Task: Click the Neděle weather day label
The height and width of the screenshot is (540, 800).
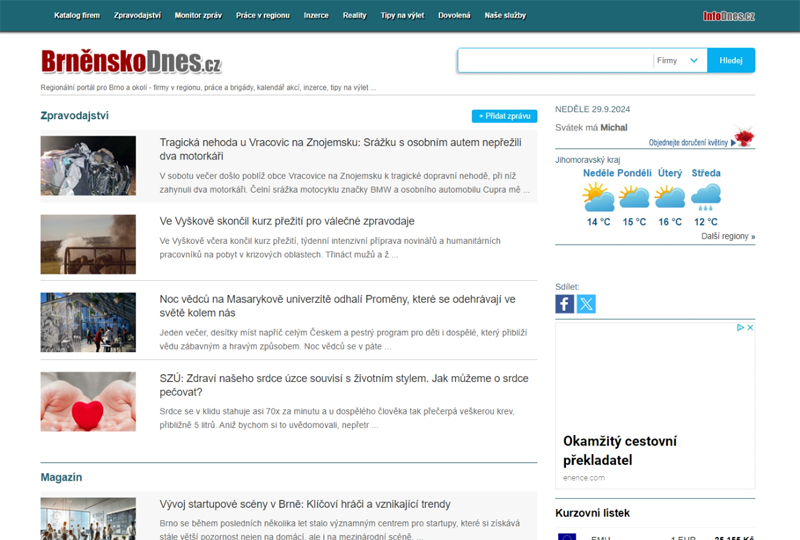Action: (598, 173)
